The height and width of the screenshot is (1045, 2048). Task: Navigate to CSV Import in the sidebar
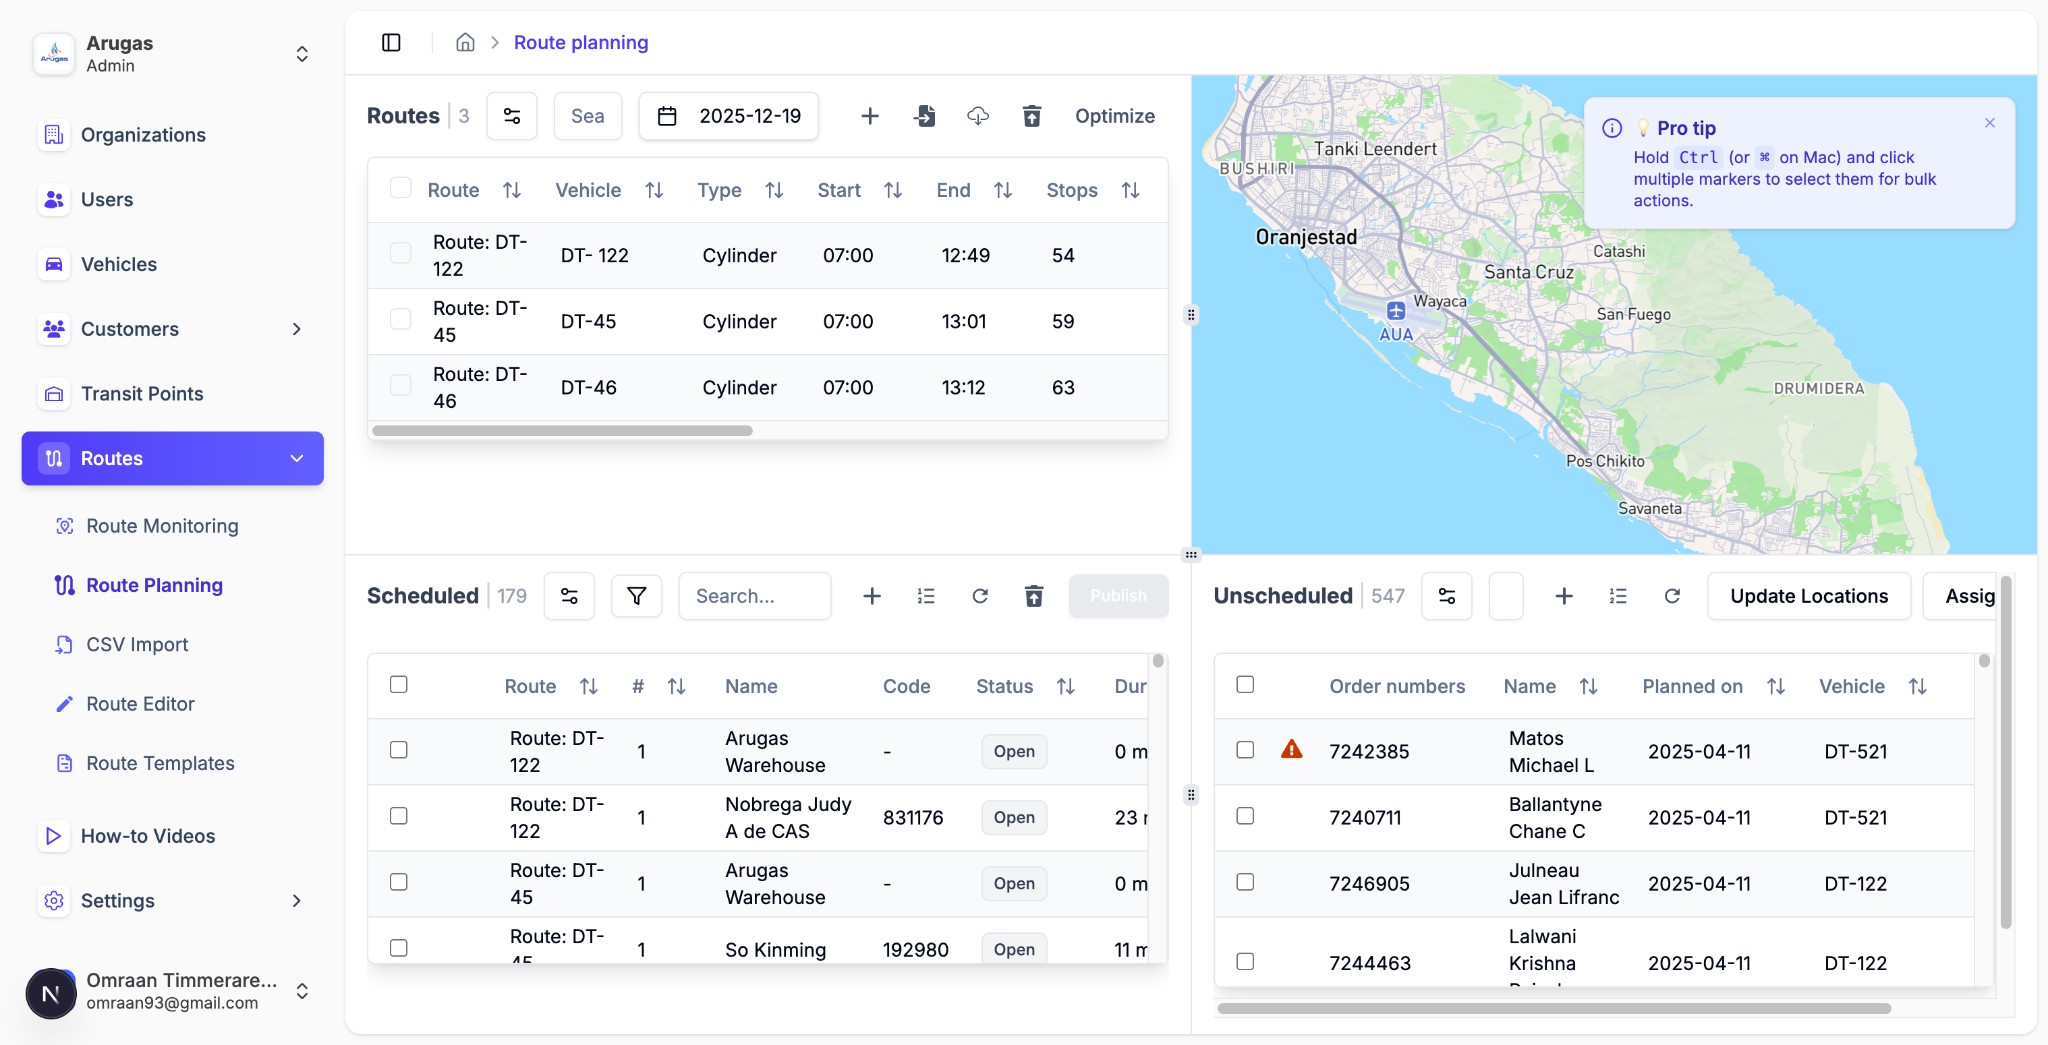tap(137, 644)
